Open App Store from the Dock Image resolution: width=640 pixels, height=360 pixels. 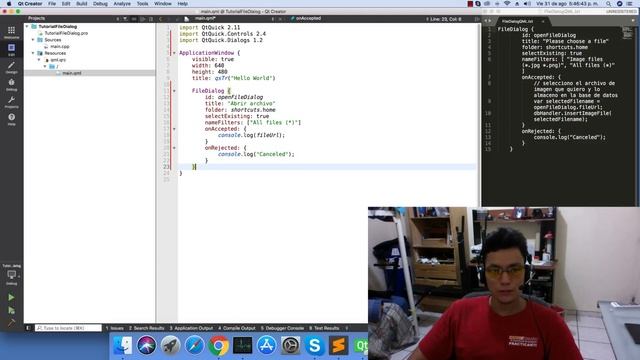pyautogui.click(x=267, y=345)
